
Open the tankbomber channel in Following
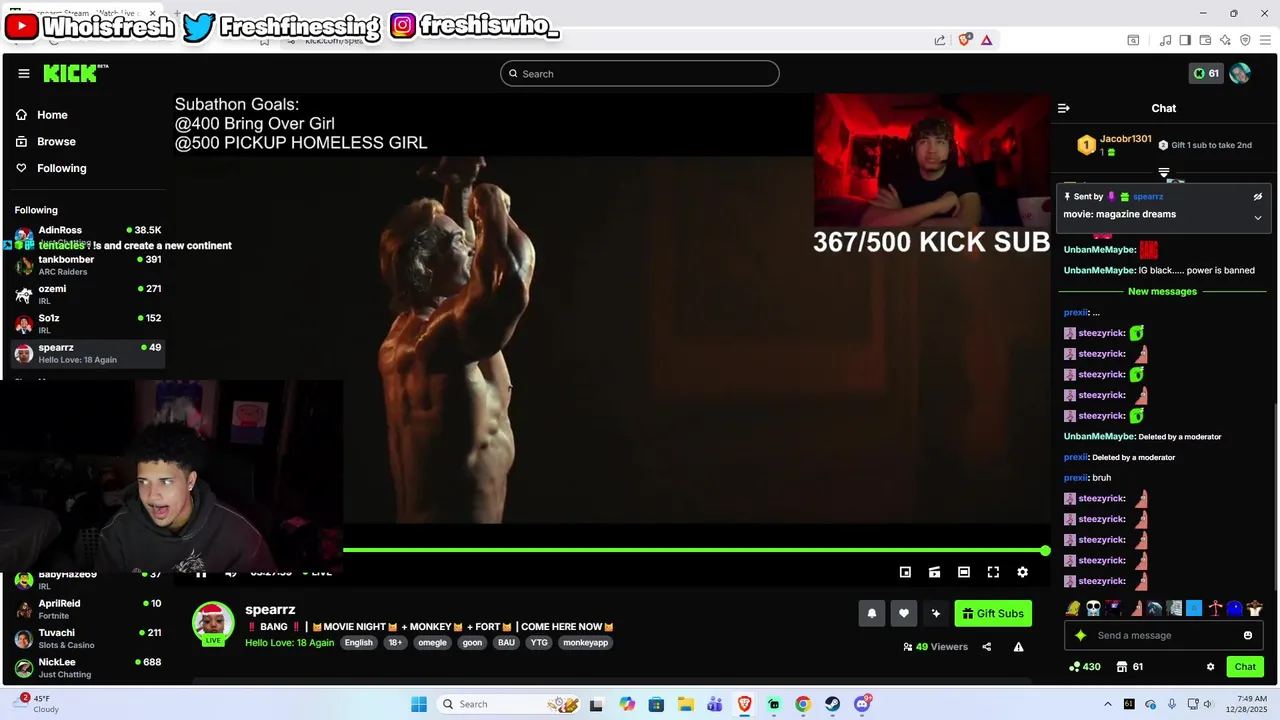pyautogui.click(x=88, y=265)
